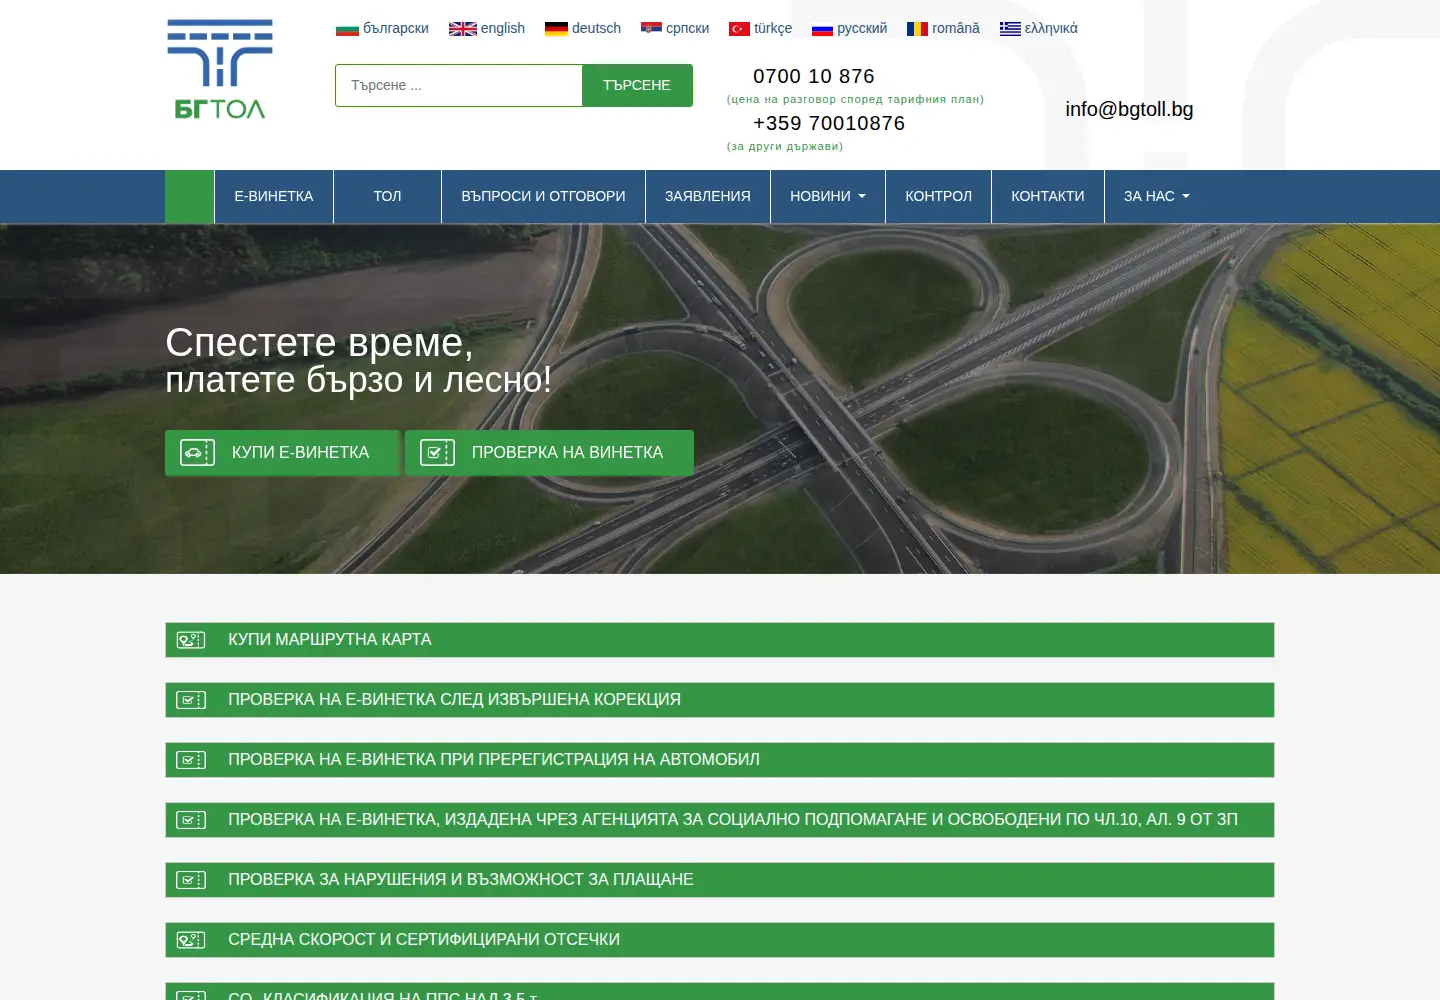Select the British flag icon
Image resolution: width=1440 pixels, height=1000 pixels.
coord(462,29)
